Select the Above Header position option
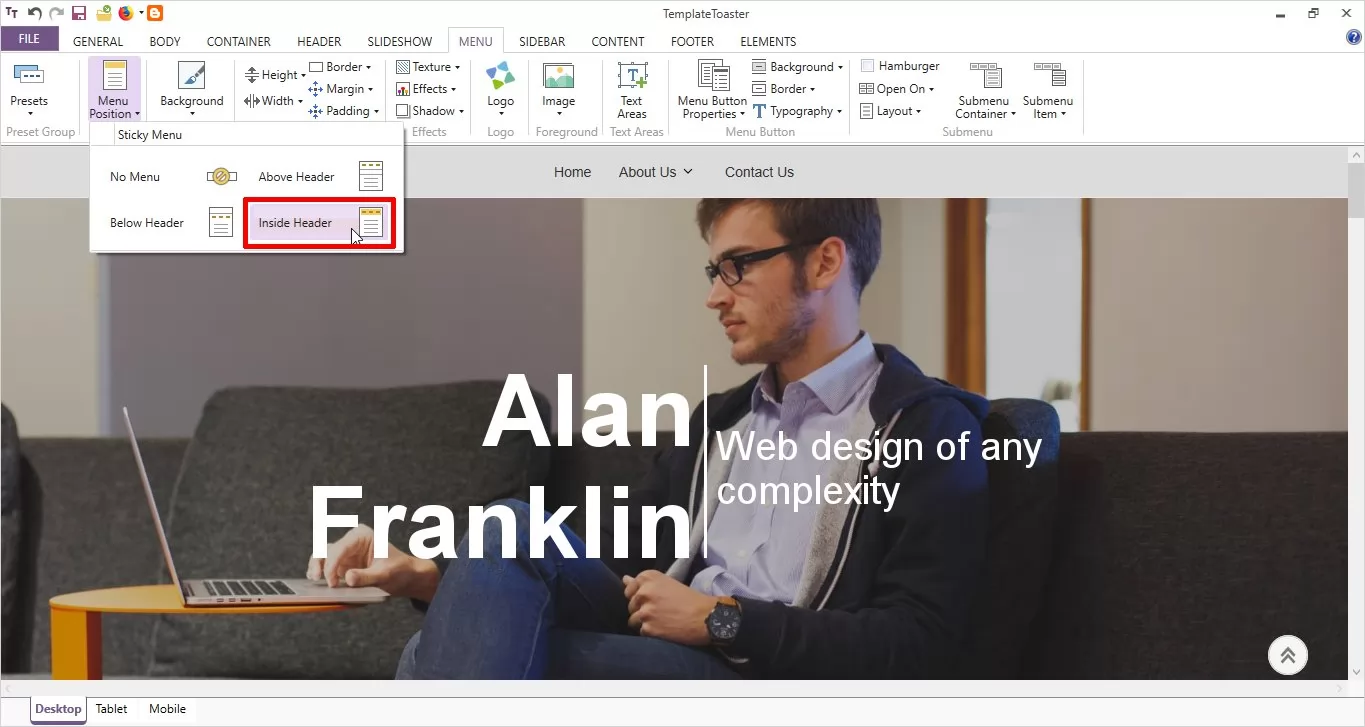The height and width of the screenshot is (727, 1365). 319,177
